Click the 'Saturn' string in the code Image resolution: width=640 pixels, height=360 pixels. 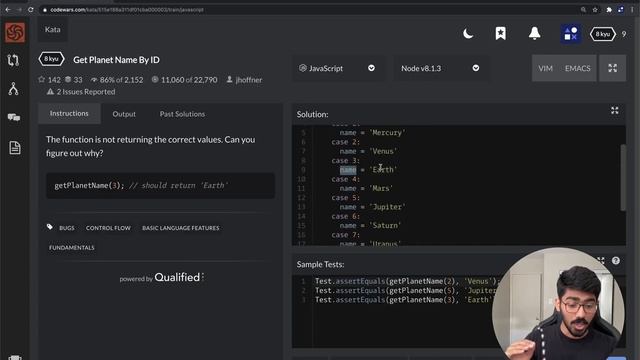[385, 226]
